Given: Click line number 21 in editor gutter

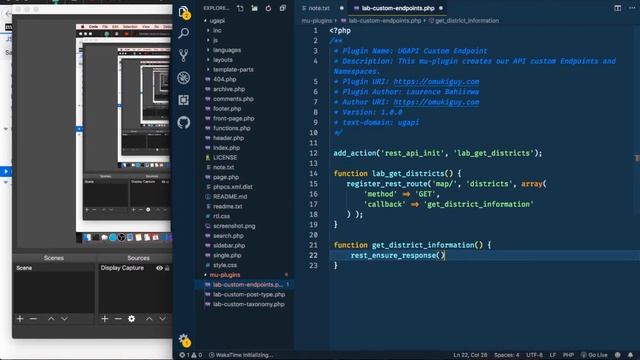Looking at the screenshot, I should click(313, 245).
